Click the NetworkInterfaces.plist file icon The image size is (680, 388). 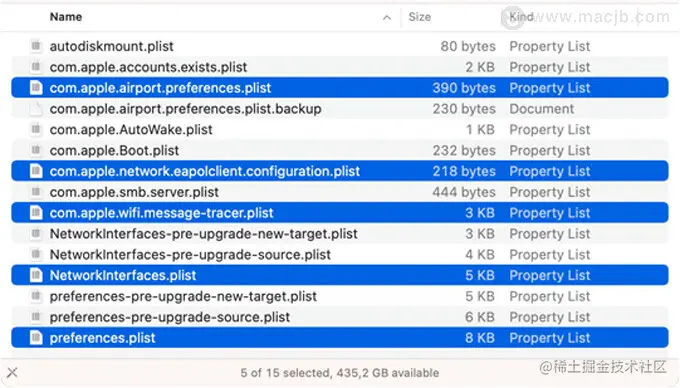[x=36, y=275]
